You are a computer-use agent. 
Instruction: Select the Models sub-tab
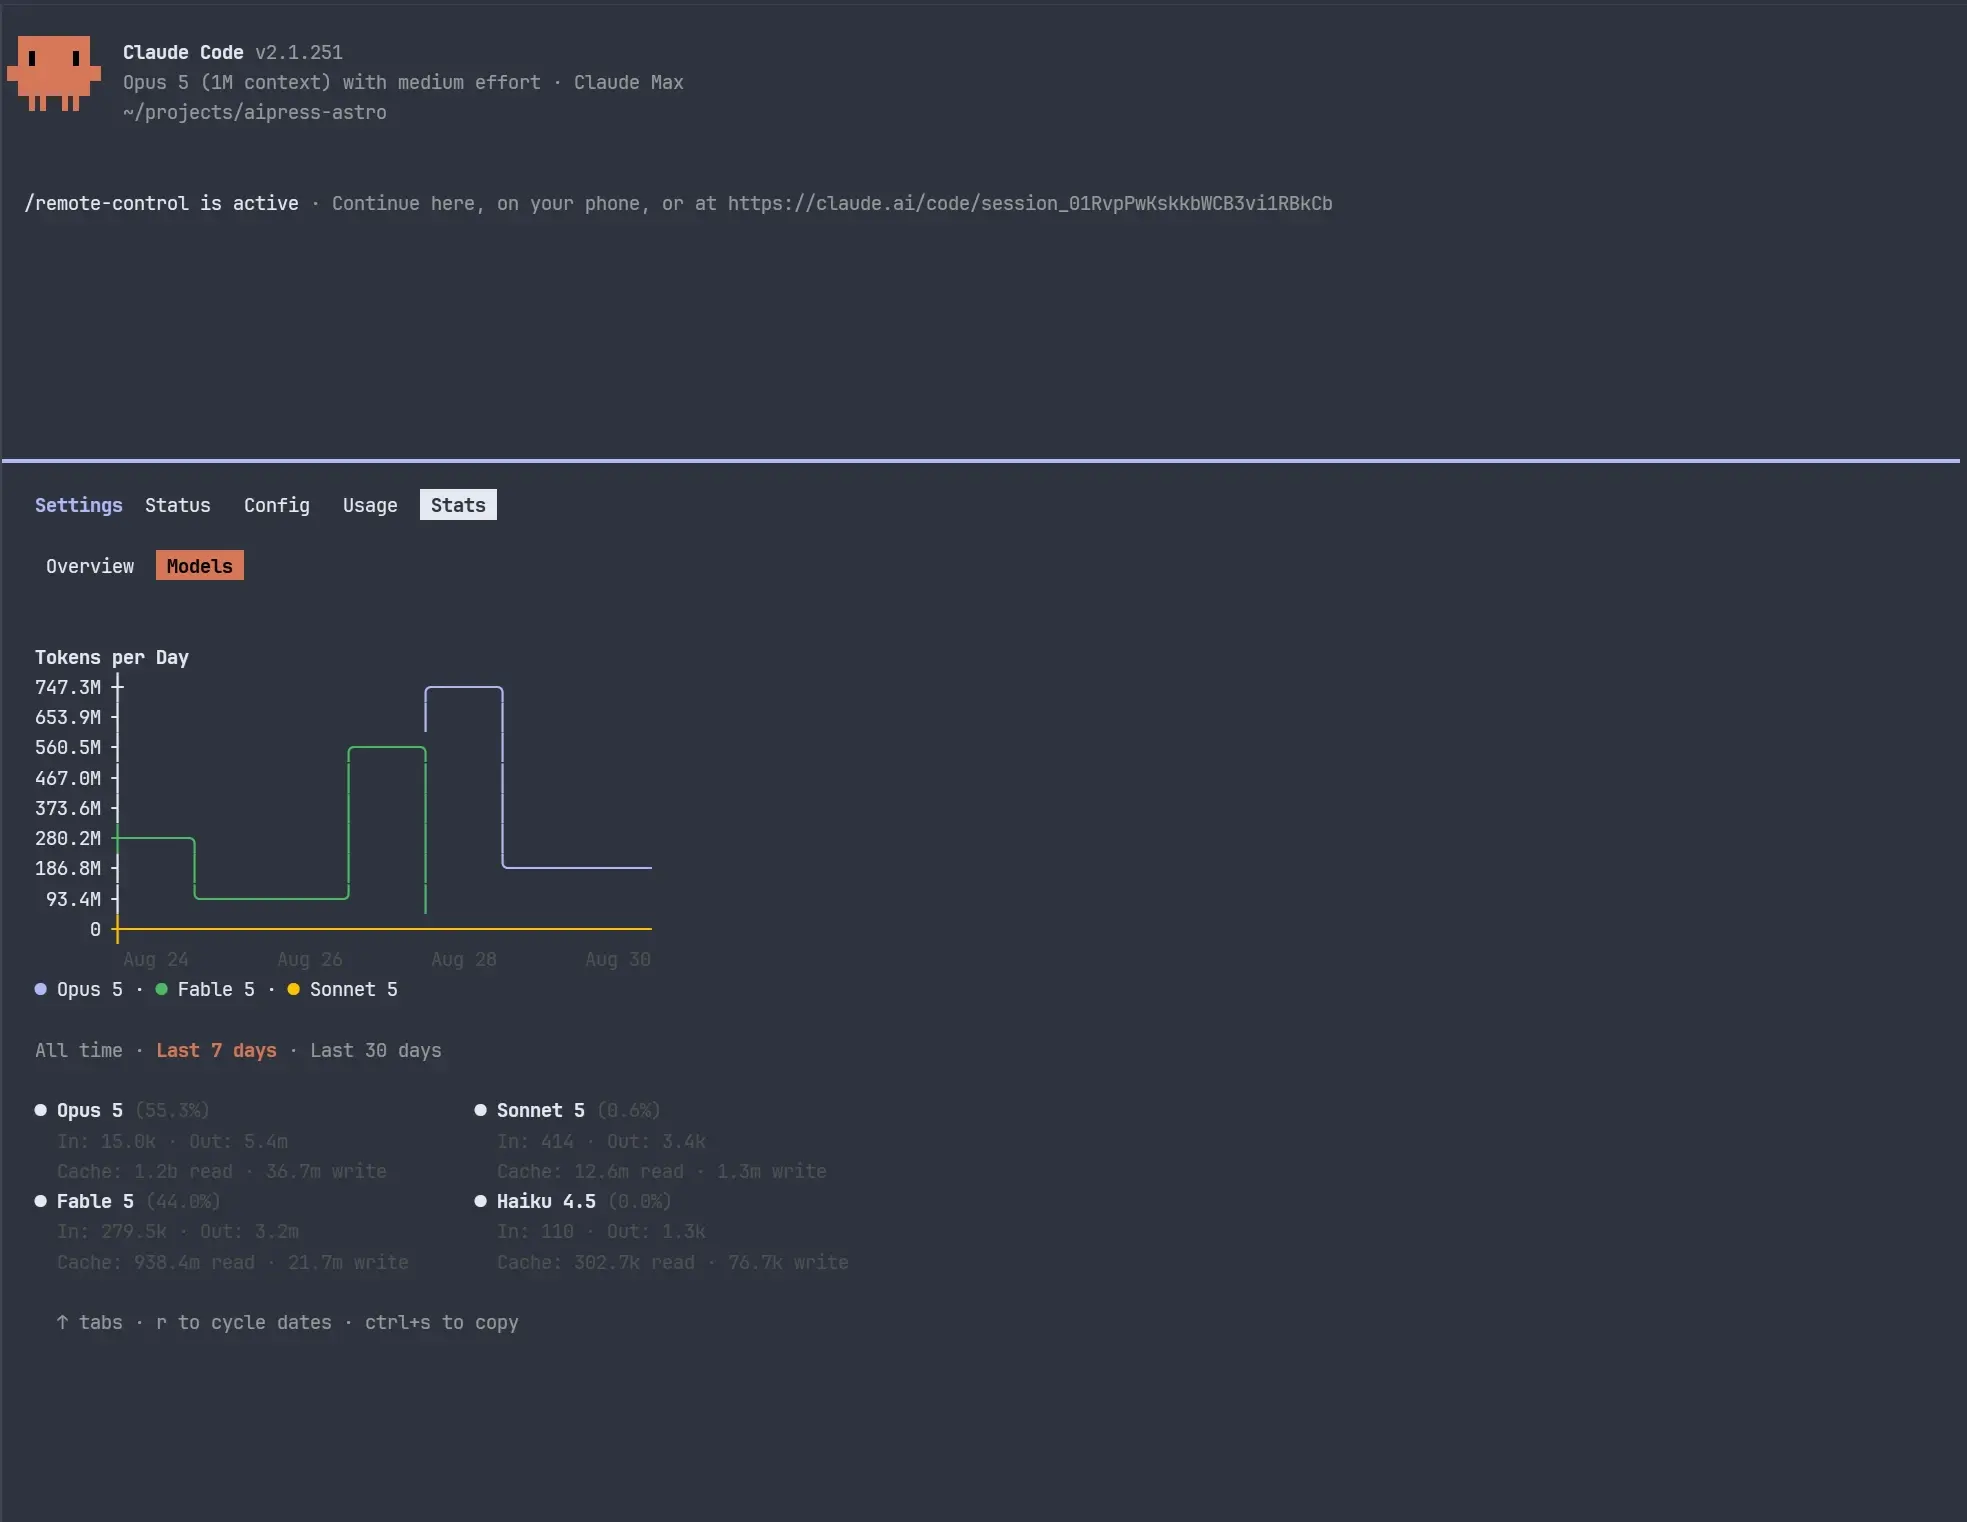tap(200, 566)
